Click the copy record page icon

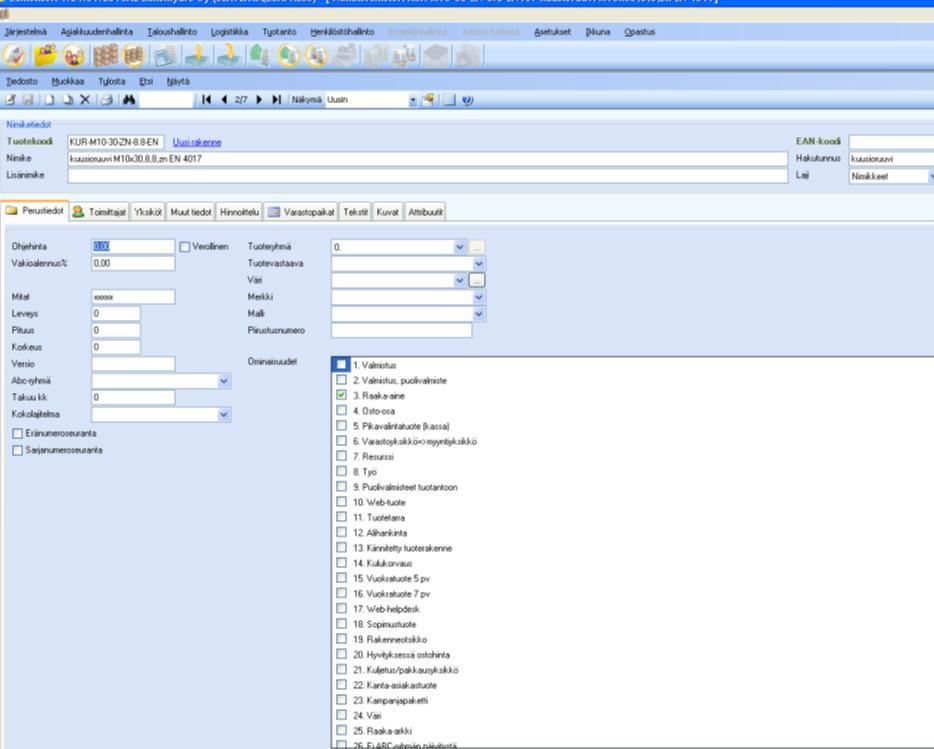[x=68, y=100]
